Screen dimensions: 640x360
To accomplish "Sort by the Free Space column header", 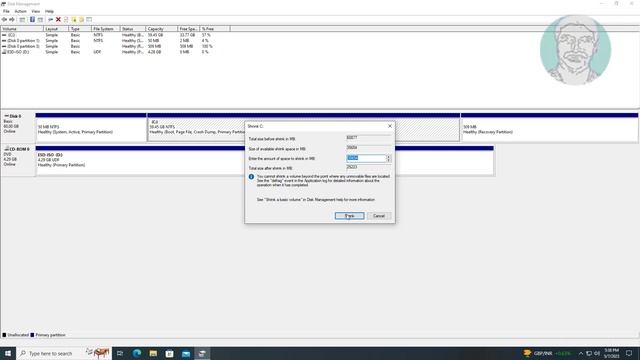I will coord(189,29).
